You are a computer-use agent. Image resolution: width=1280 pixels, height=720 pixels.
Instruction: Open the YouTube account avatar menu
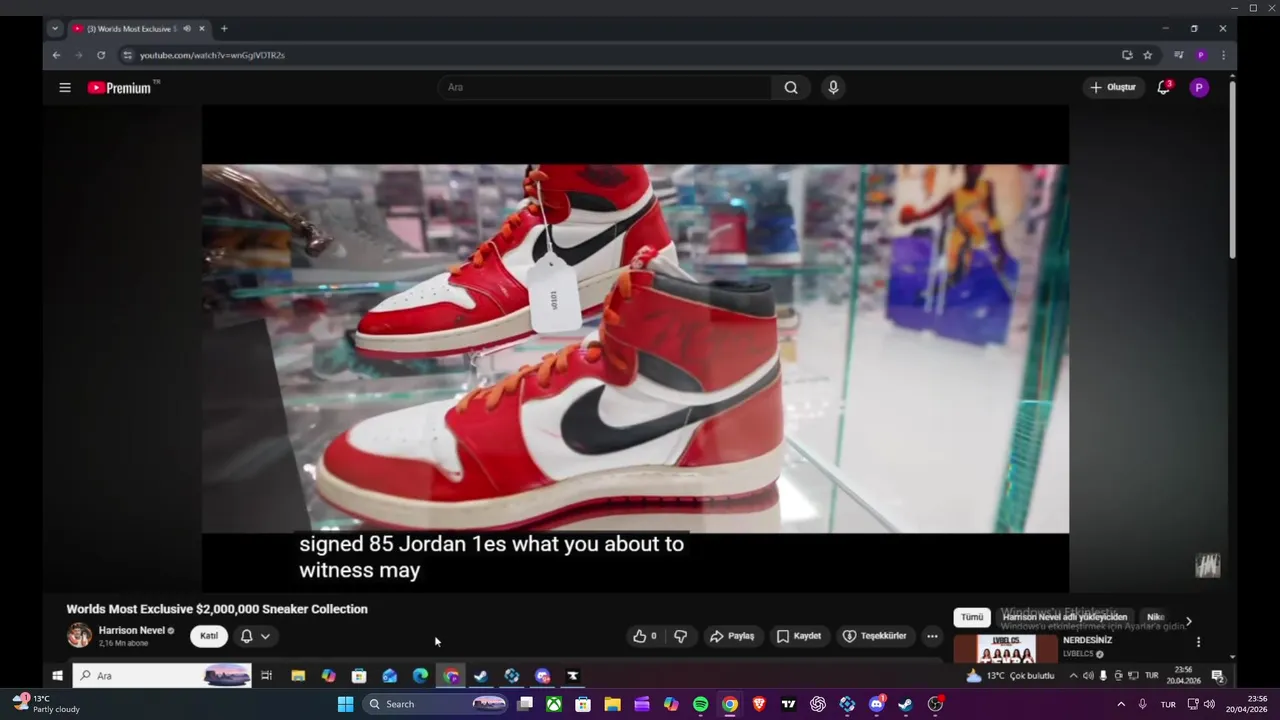pos(1199,88)
